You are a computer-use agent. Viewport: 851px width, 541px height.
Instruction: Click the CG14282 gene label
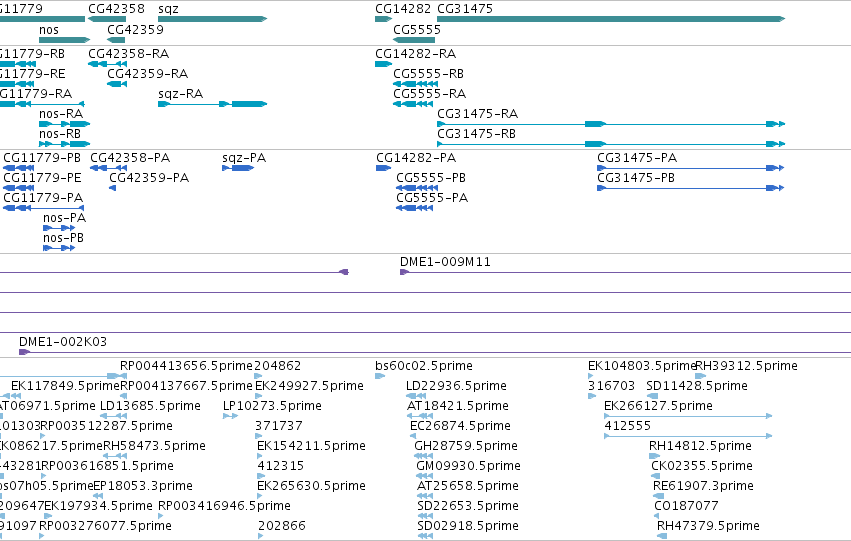[403, 9]
